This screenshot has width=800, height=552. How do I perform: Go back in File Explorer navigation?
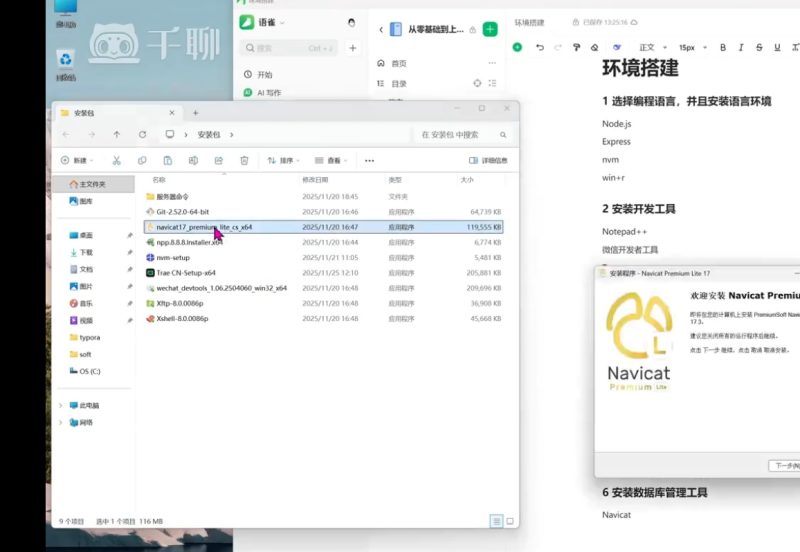[x=66, y=135]
